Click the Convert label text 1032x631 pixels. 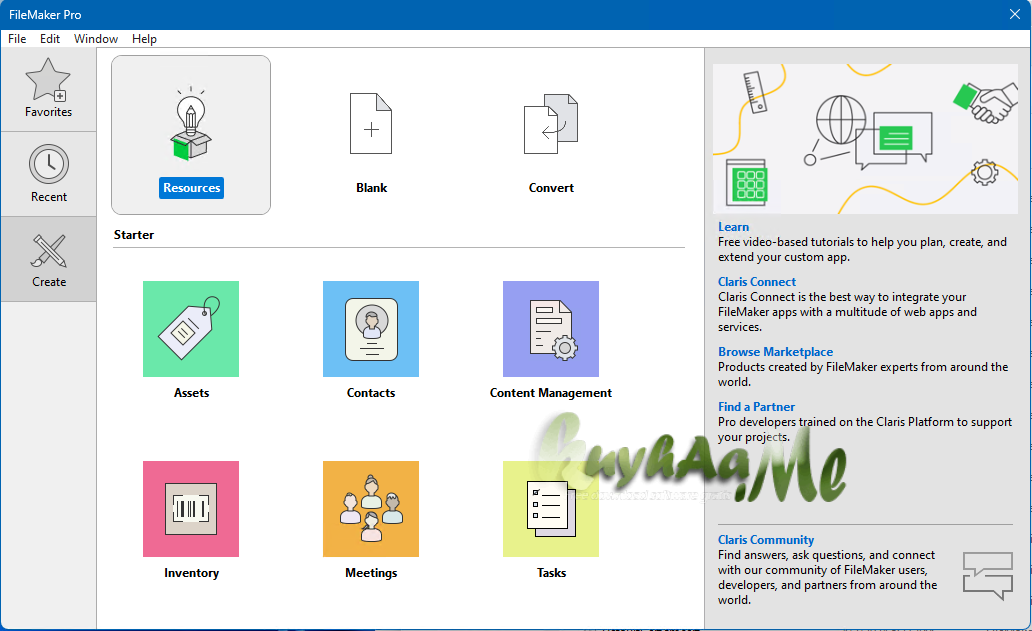(551, 188)
